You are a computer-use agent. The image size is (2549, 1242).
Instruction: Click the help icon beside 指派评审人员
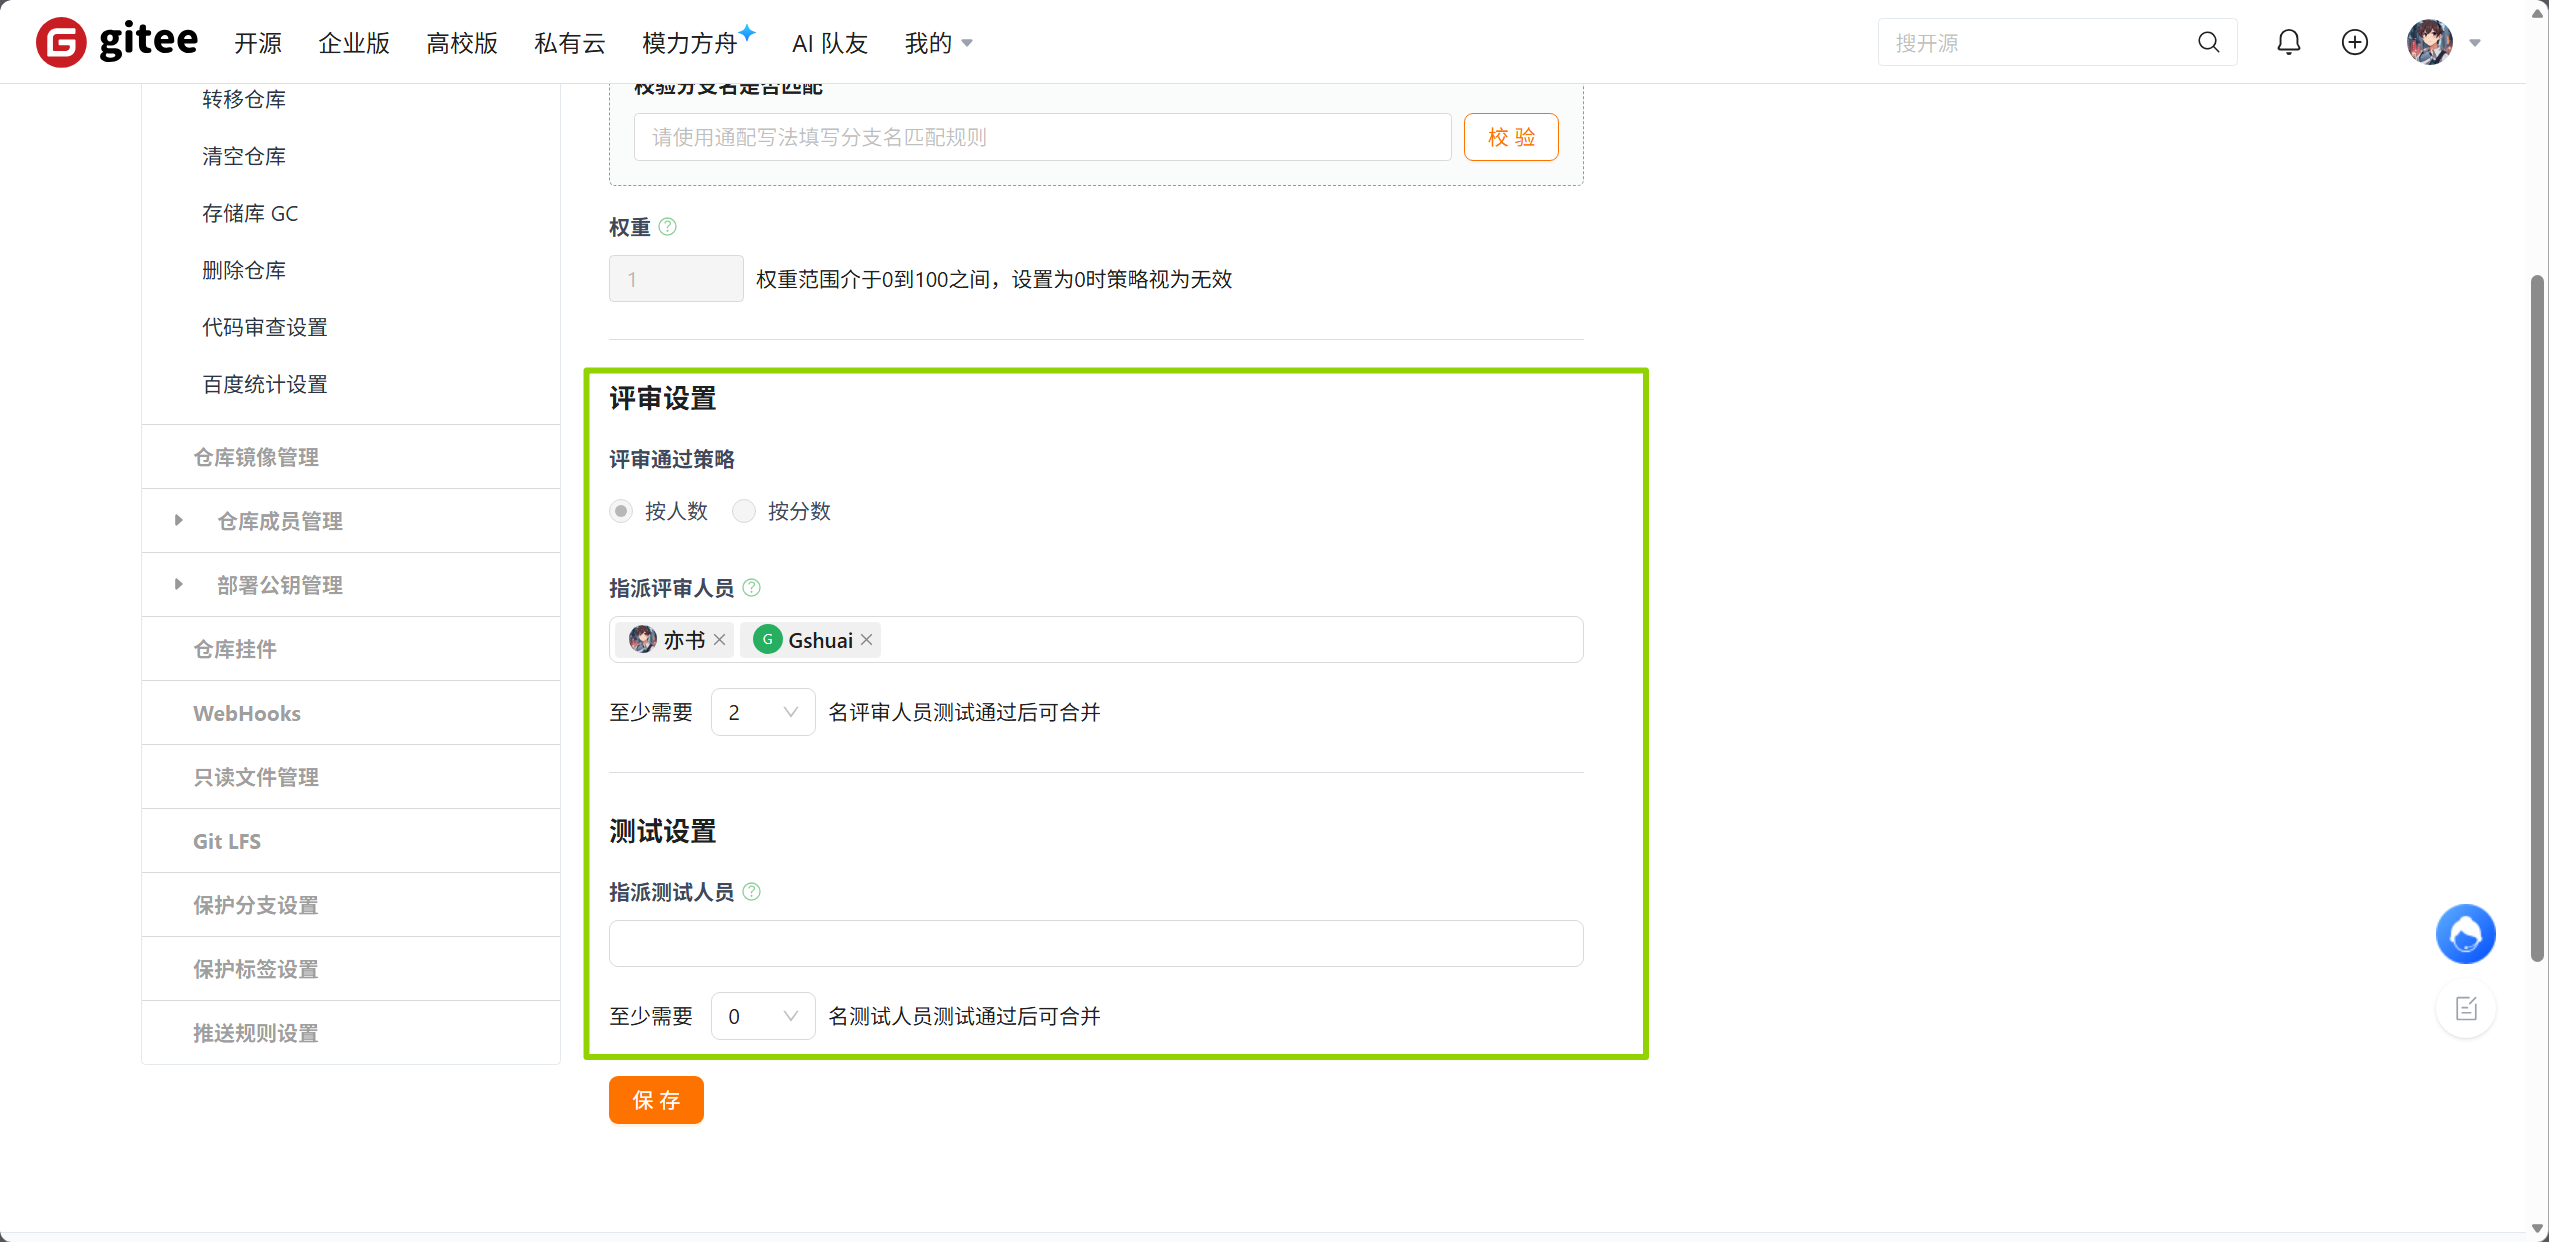752,587
